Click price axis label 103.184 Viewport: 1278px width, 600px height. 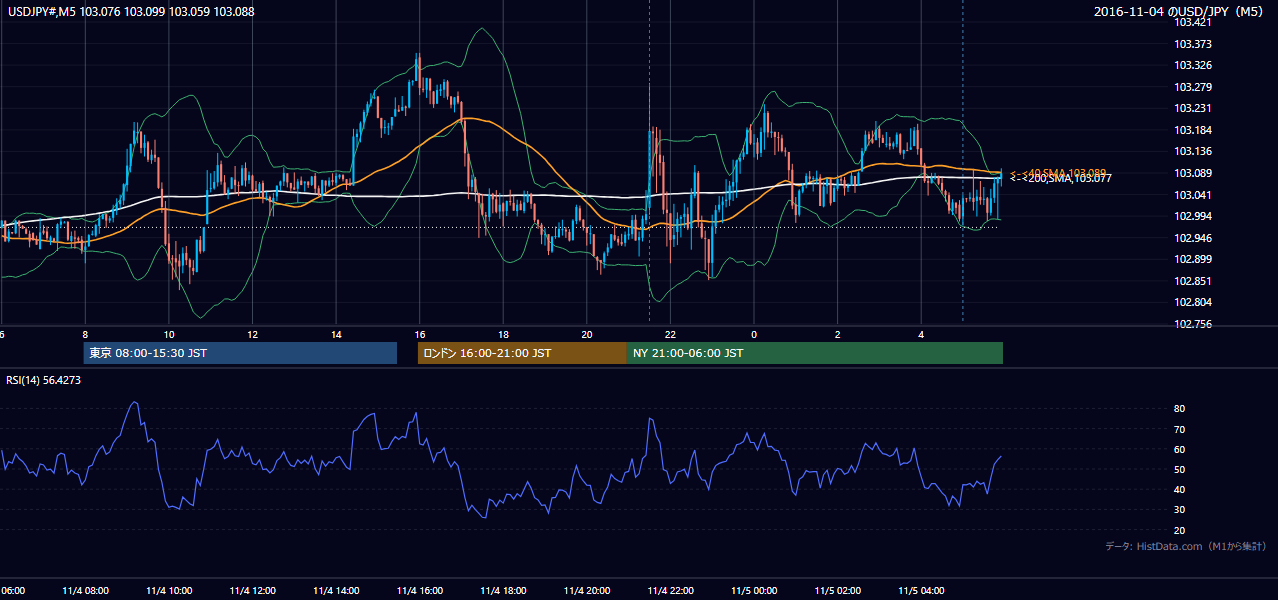(1193, 130)
